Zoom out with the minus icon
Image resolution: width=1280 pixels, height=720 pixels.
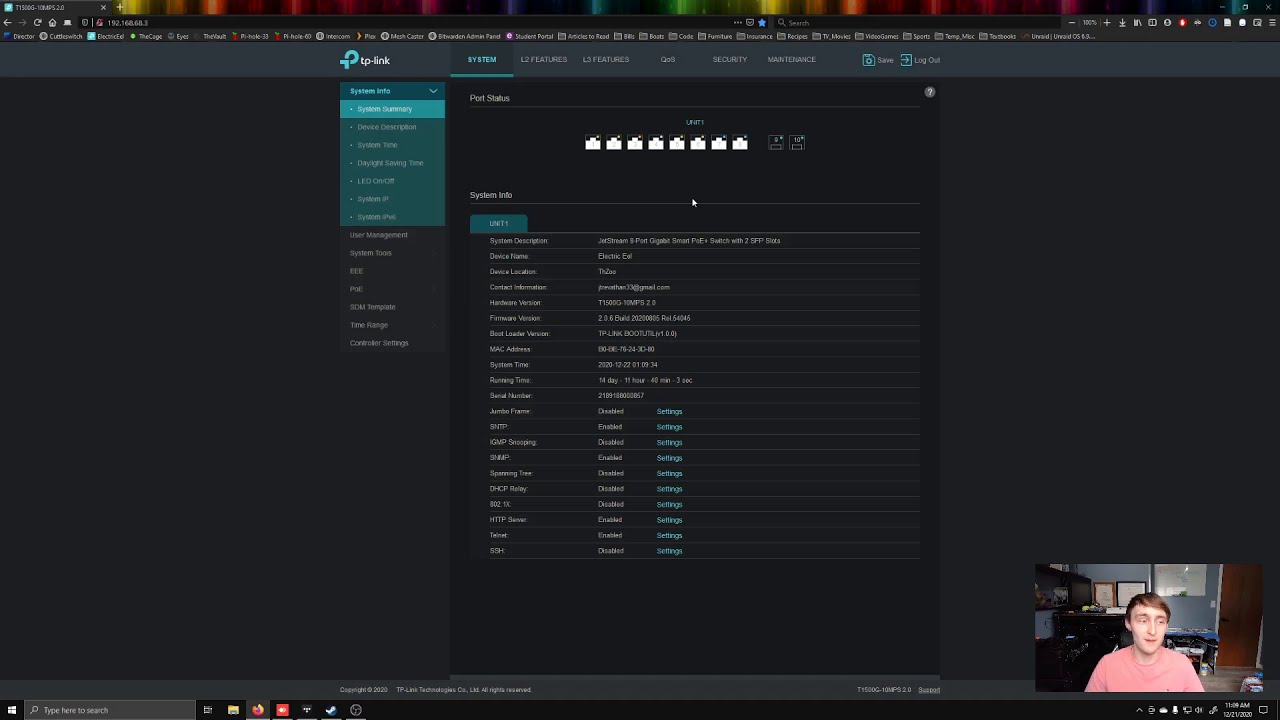pos(1072,22)
